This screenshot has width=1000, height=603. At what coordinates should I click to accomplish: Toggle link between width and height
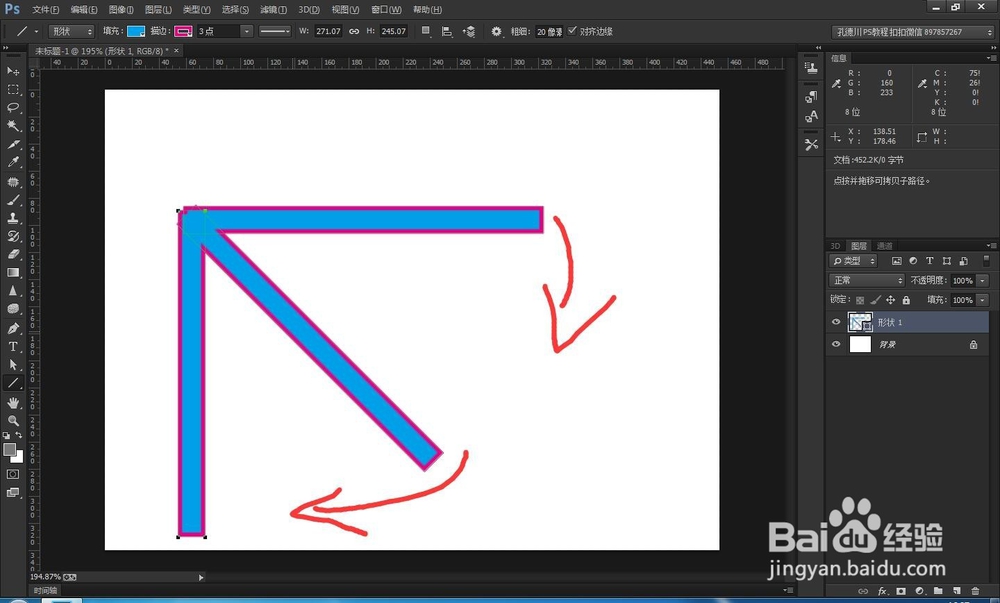click(354, 31)
